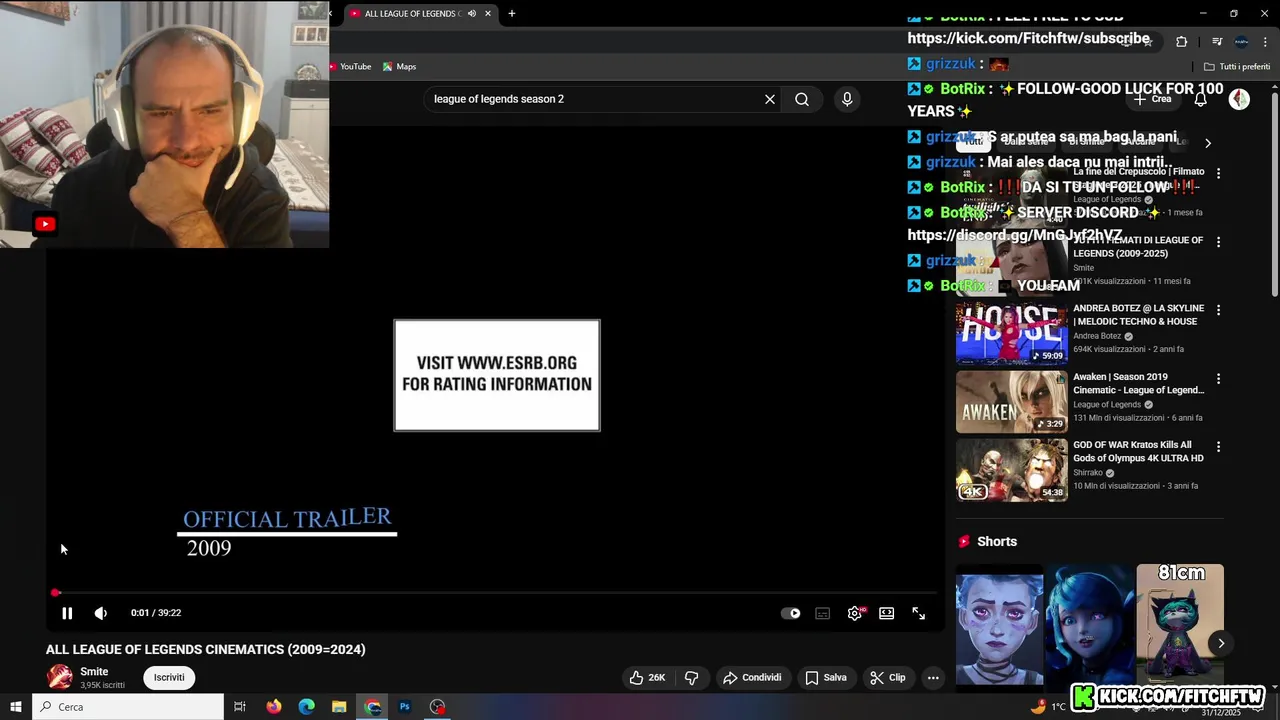
Task: Enter fullscreen mode
Action: tap(919, 613)
